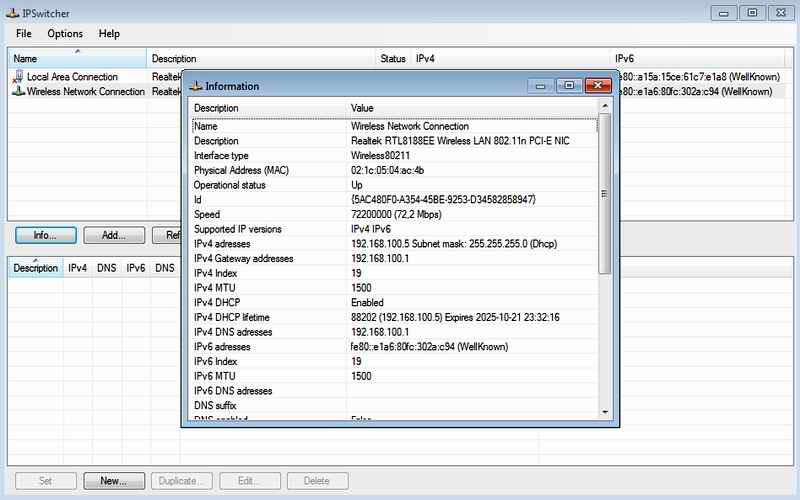
Task: Open the File menu
Action: pos(24,34)
